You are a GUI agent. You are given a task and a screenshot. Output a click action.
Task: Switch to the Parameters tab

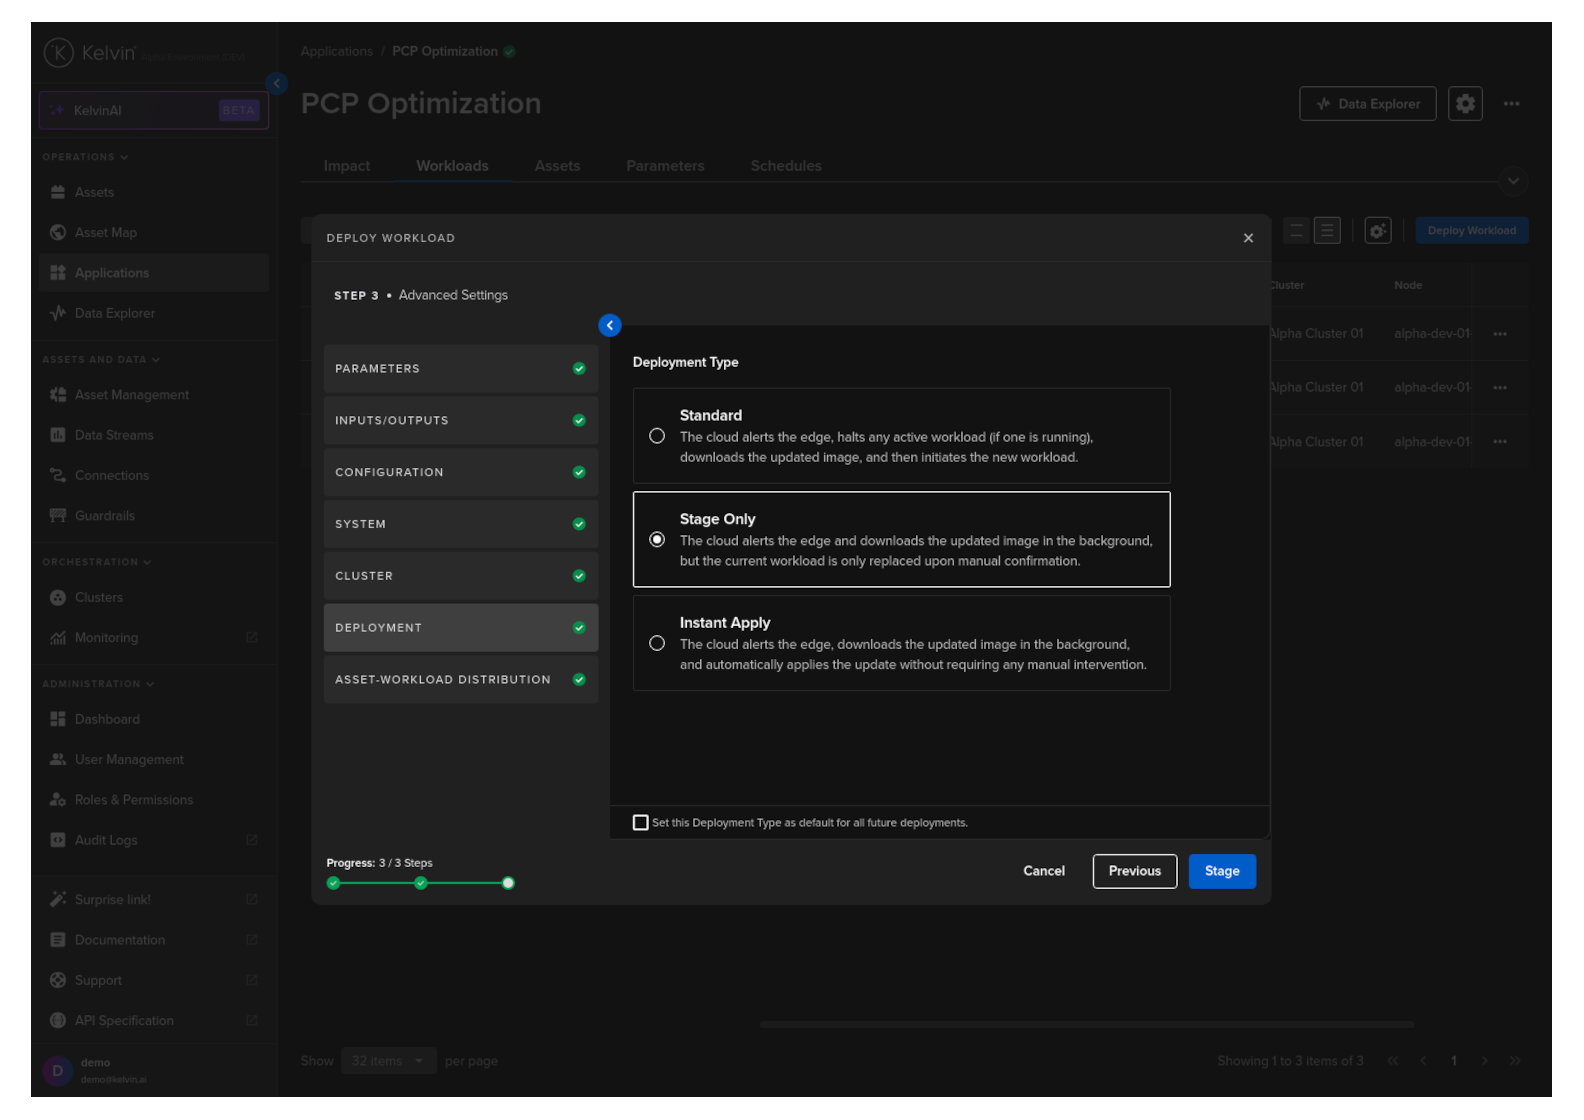[x=665, y=166]
